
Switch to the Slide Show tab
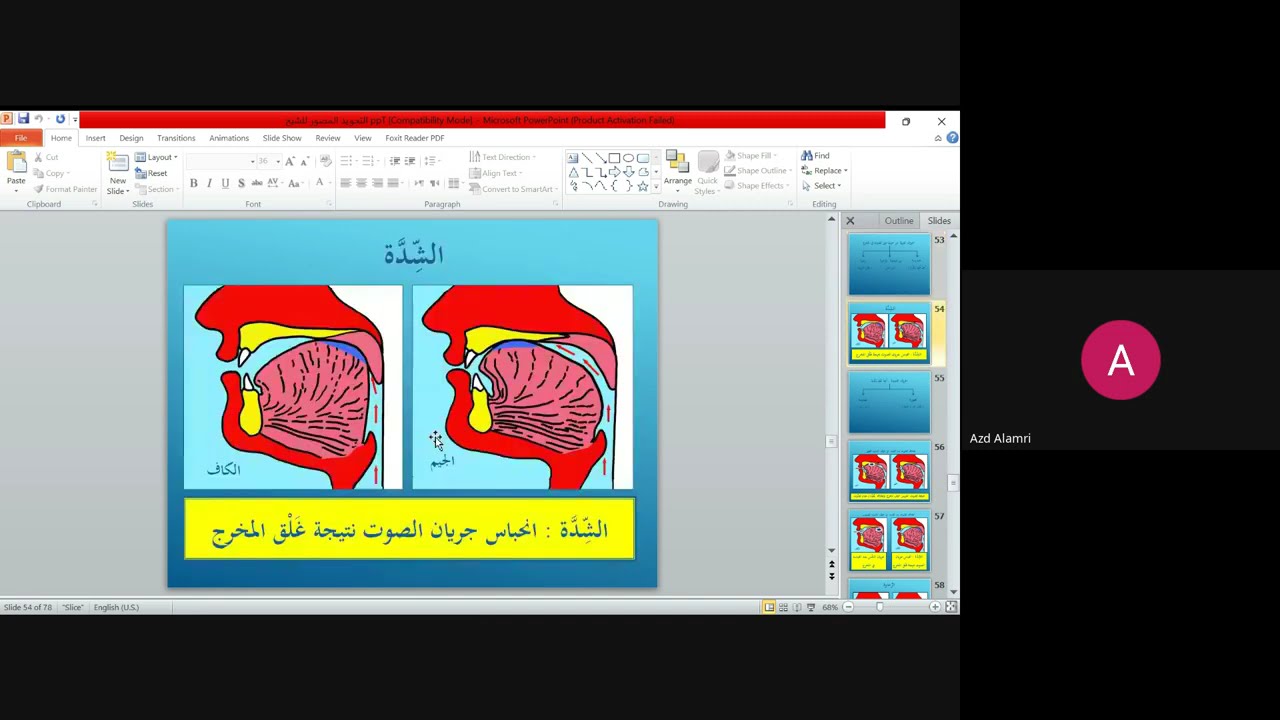282,138
